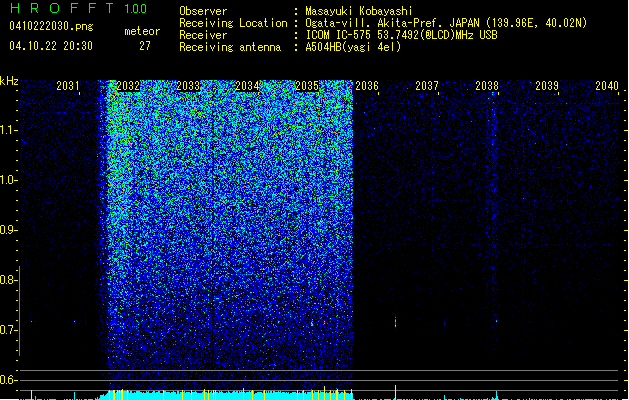629x400 pixels.
Task: Click the 2038 time marker
Action: click(487, 86)
